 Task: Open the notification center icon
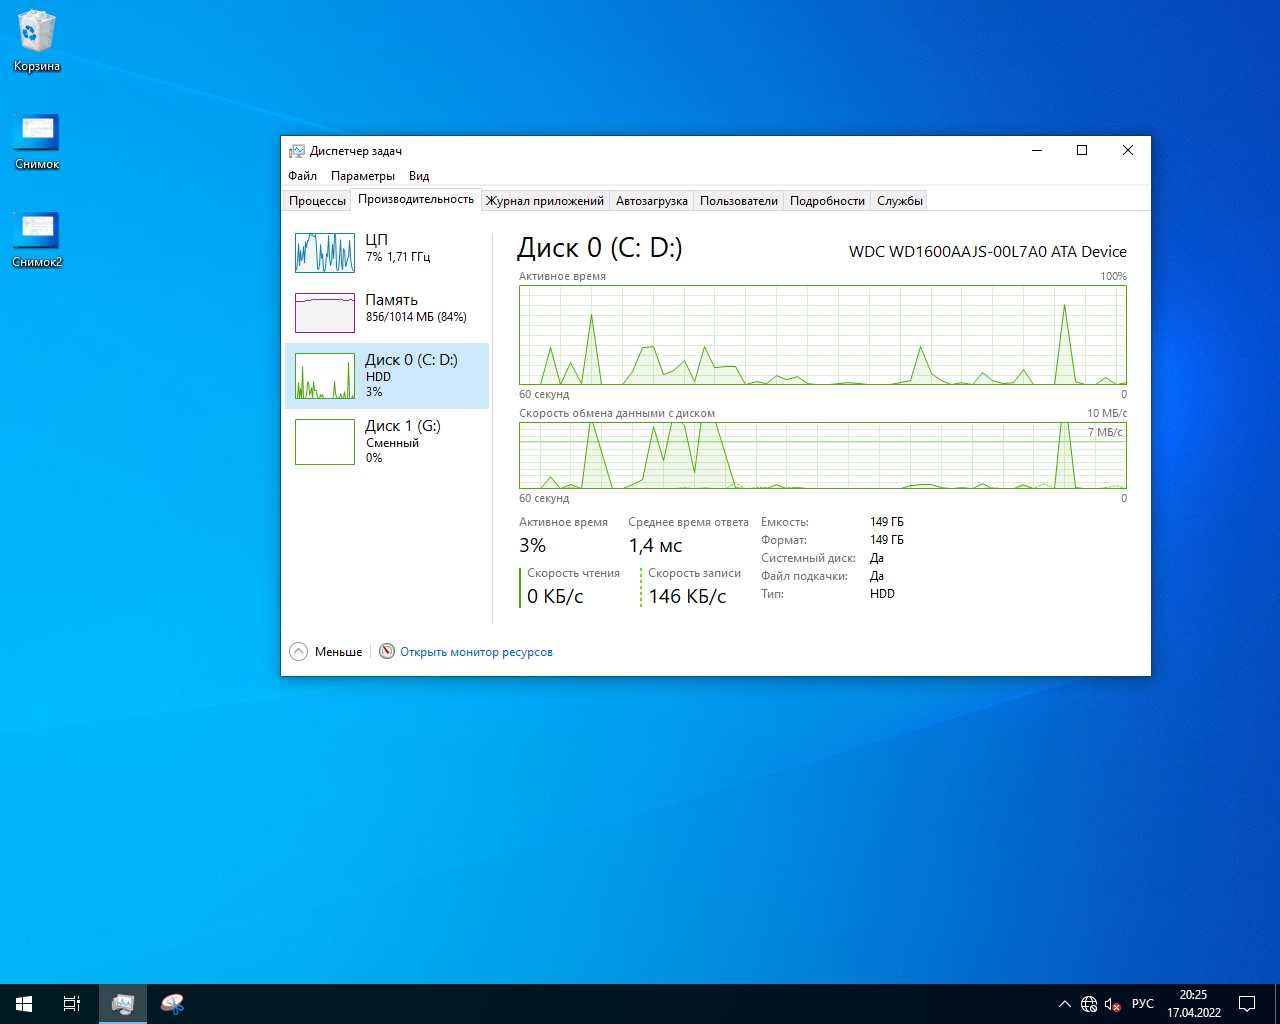[1247, 1004]
